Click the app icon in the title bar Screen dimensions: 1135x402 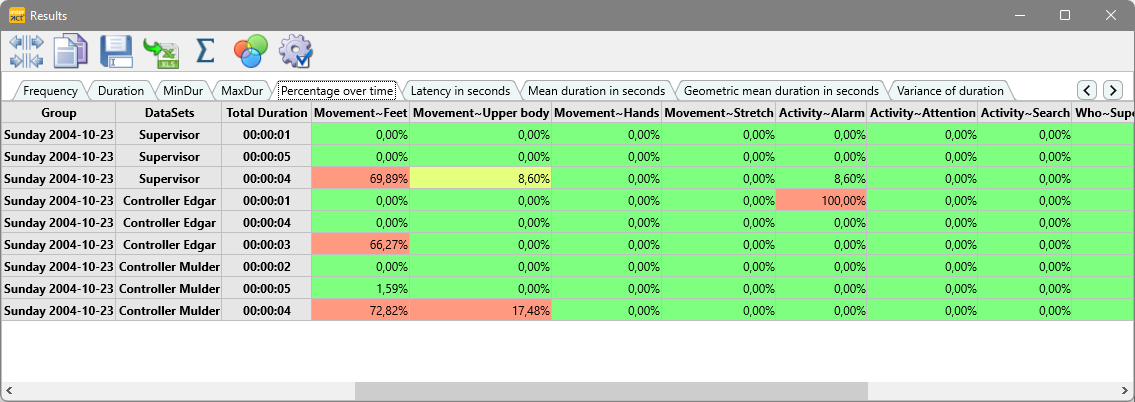pyautogui.click(x=17, y=14)
